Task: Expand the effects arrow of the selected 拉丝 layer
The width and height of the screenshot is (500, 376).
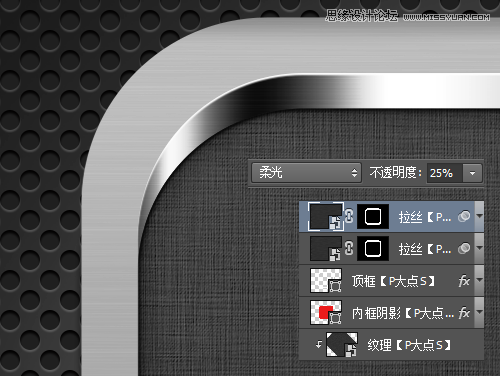Action: (479, 216)
